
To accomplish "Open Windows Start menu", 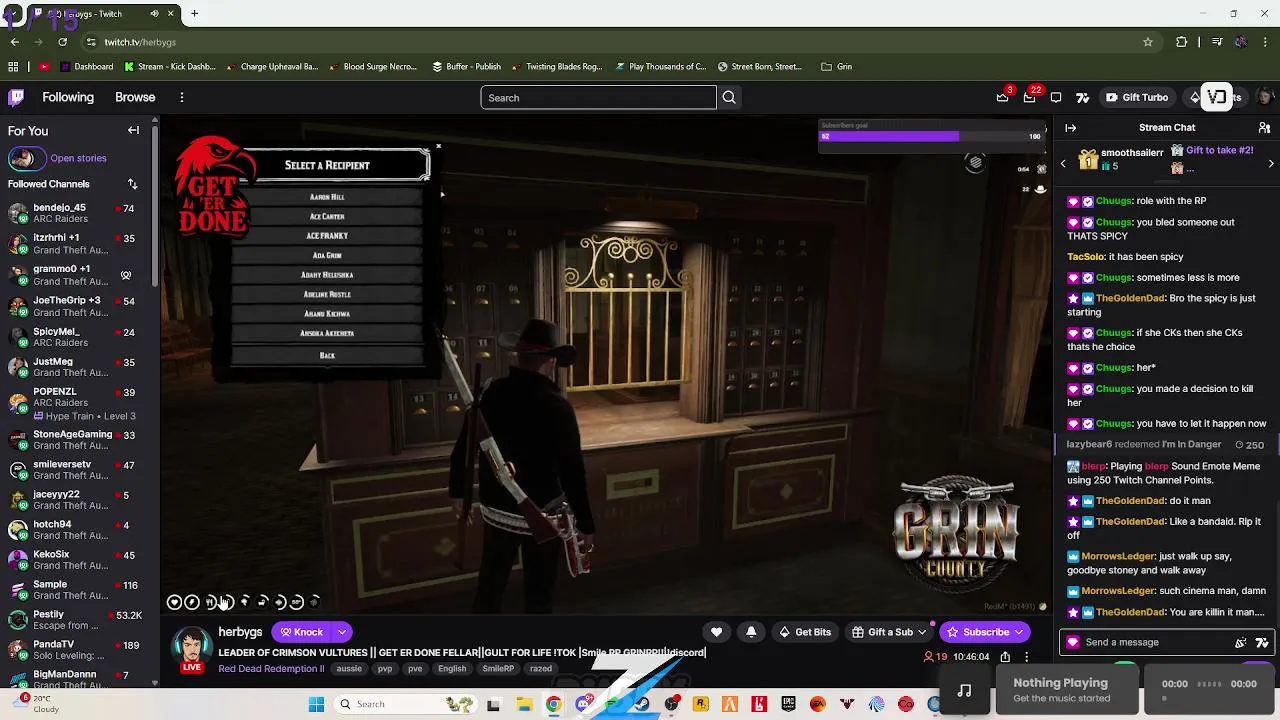I will click(x=316, y=704).
